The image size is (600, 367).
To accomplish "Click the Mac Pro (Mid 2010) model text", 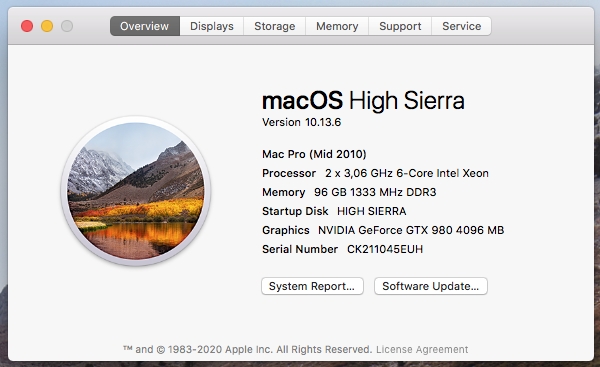I will point(314,154).
